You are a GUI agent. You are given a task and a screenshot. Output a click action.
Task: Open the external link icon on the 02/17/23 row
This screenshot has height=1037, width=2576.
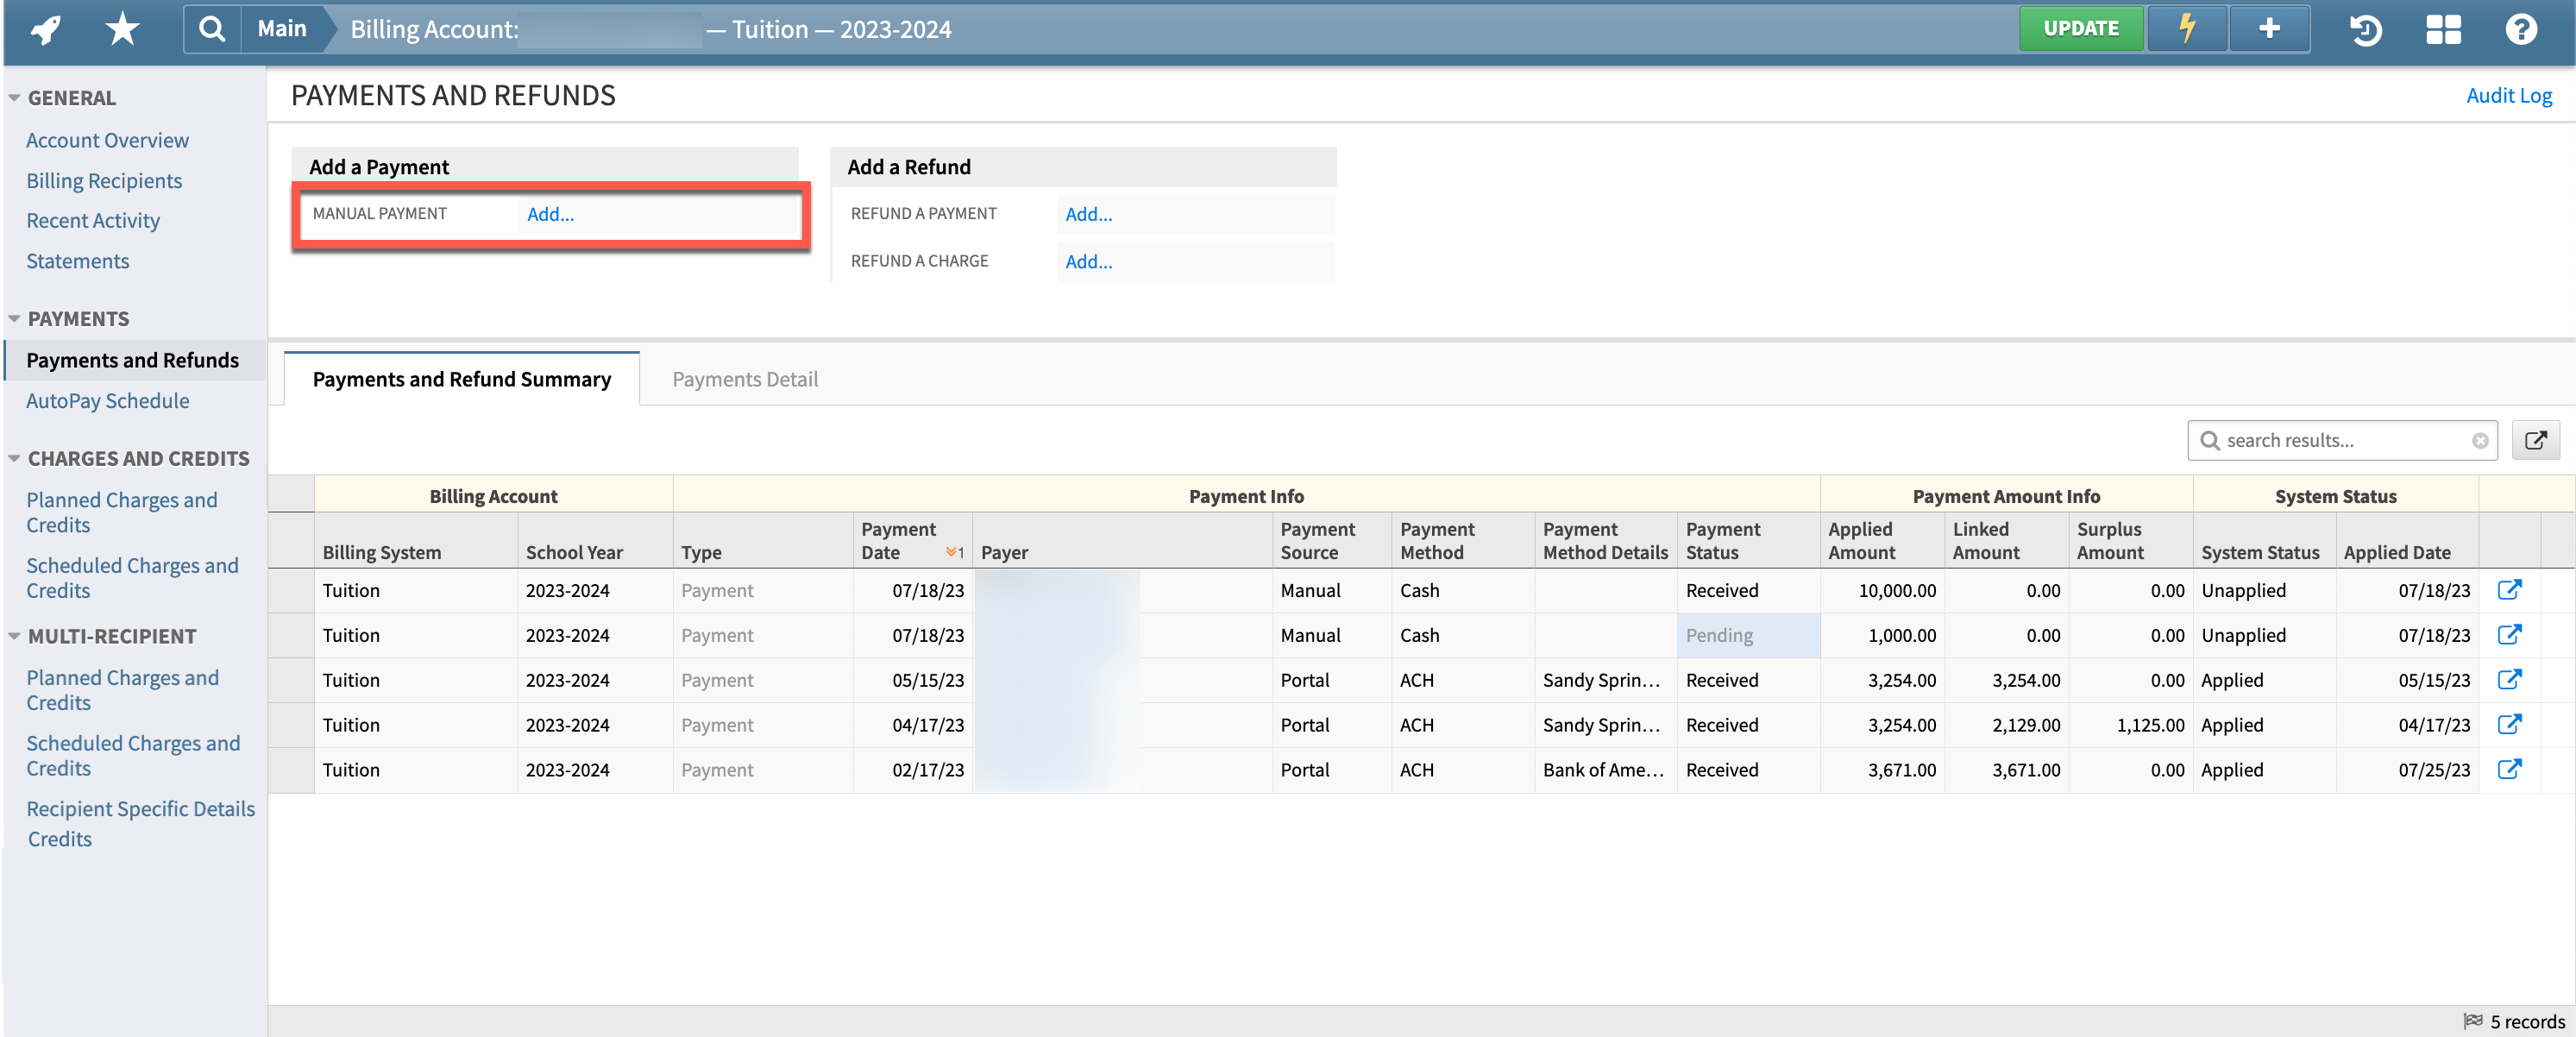point(2511,770)
